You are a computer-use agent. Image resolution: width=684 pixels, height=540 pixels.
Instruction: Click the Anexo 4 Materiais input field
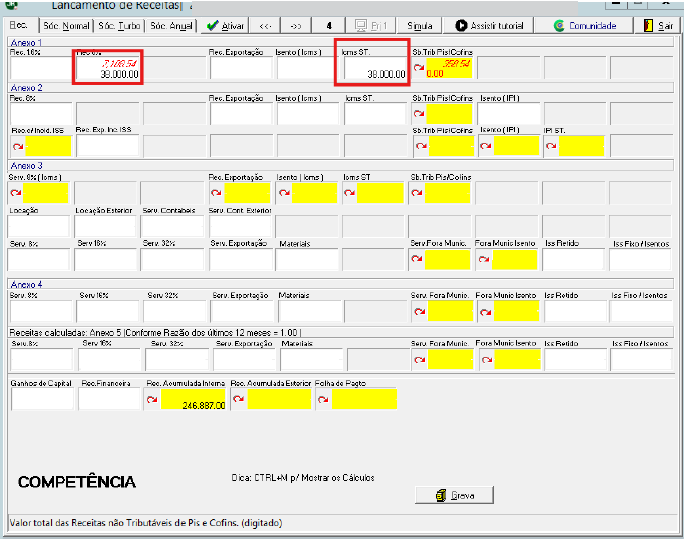point(310,311)
